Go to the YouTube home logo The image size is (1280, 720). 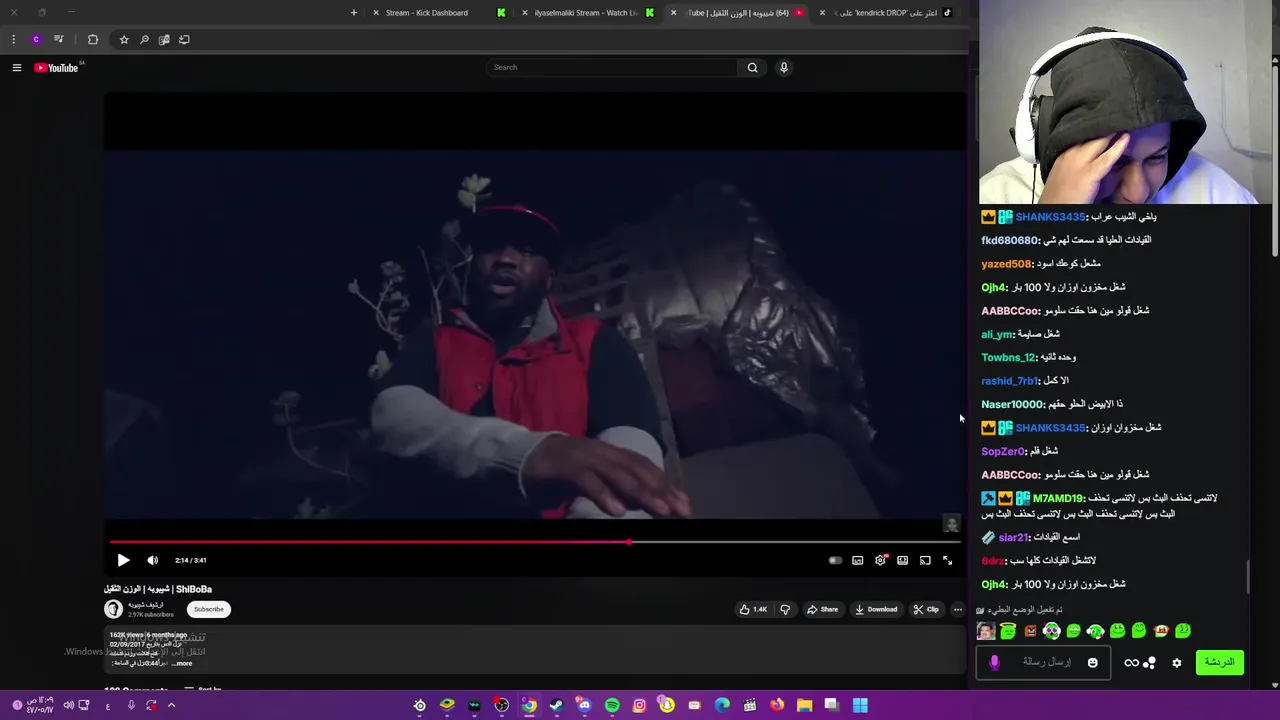pyautogui.click(x=56, y=67)
